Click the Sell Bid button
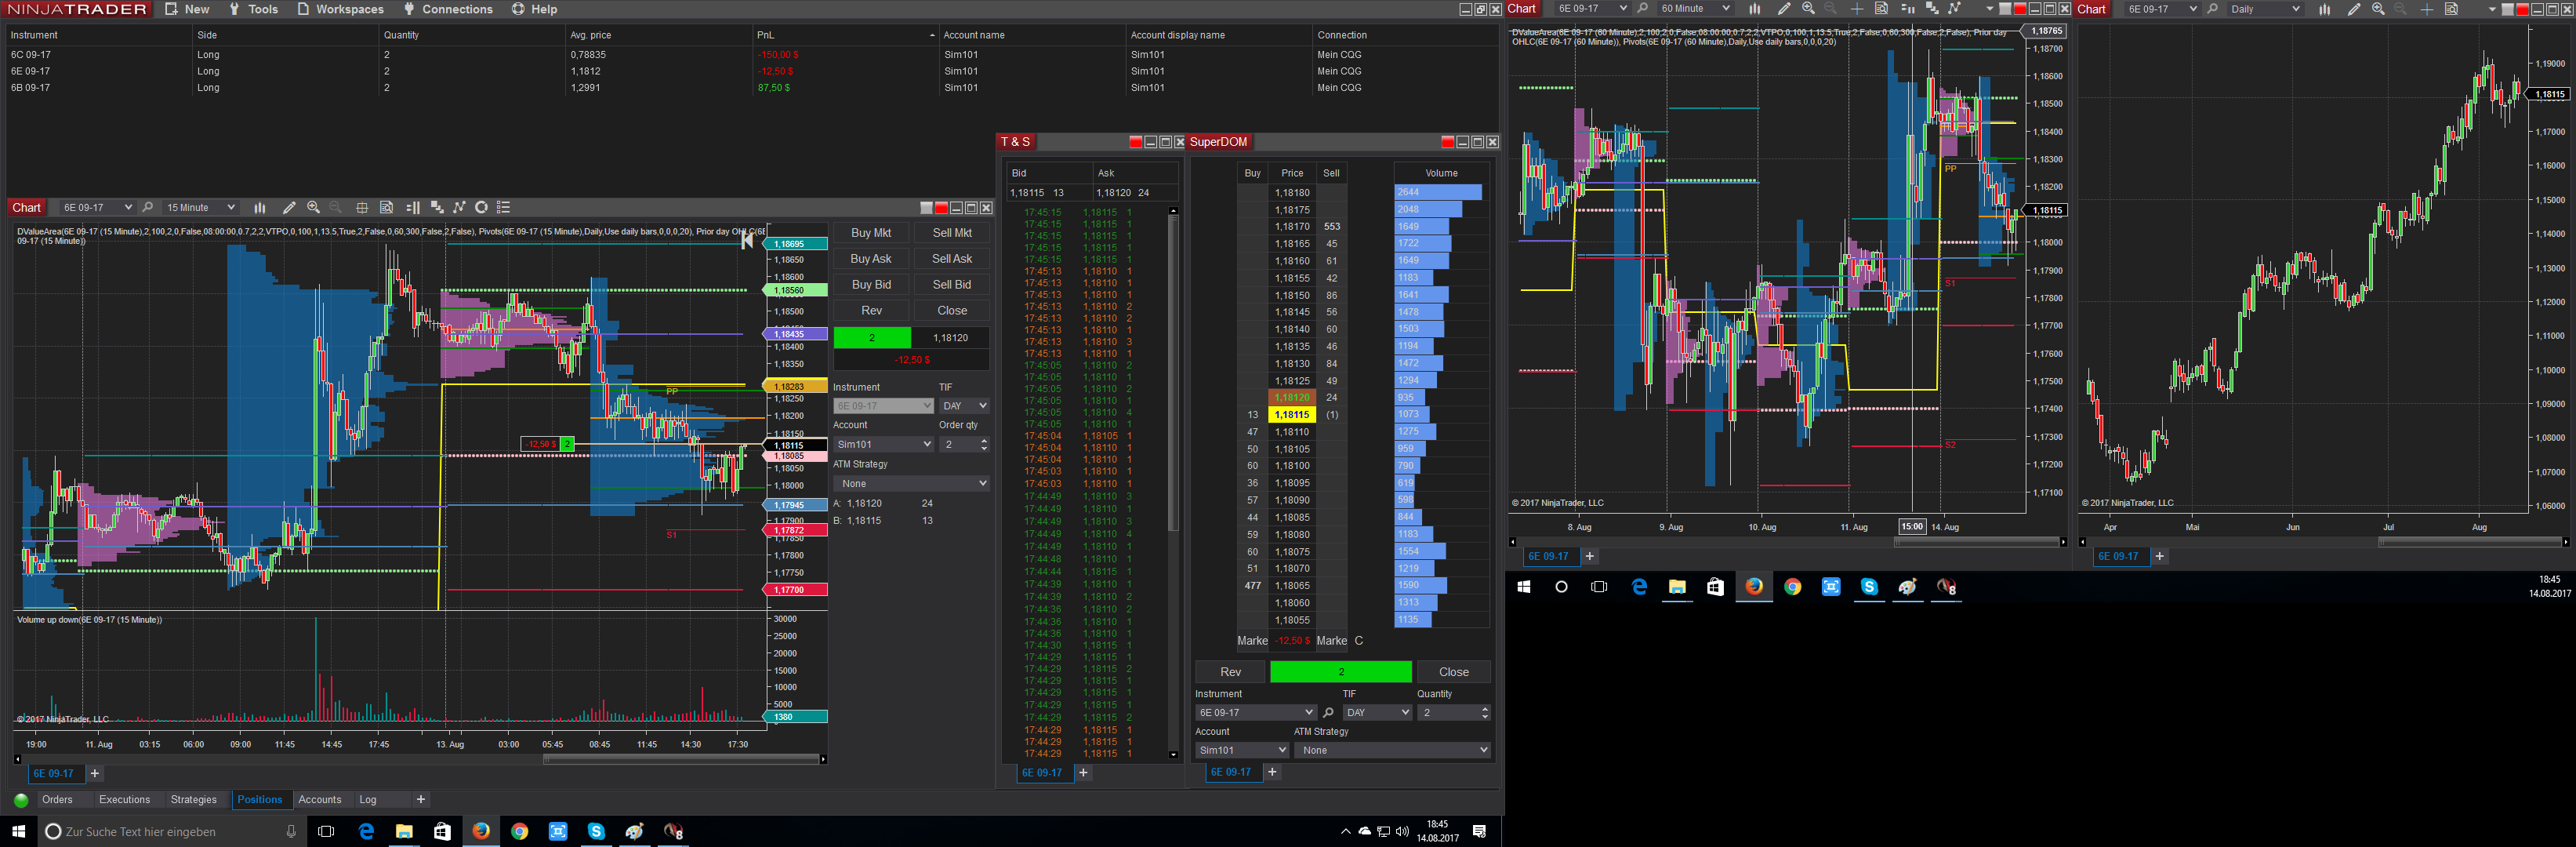 (952, 285)
